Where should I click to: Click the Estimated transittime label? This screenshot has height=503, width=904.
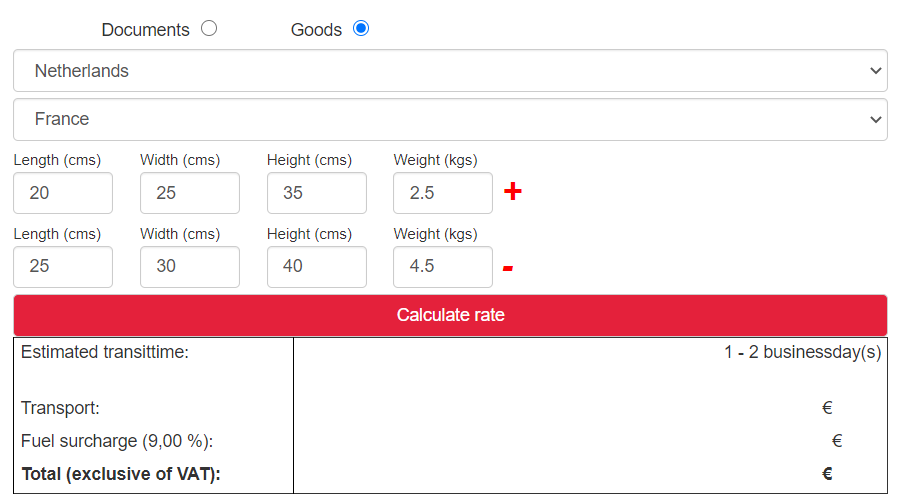tap(104, 352)
